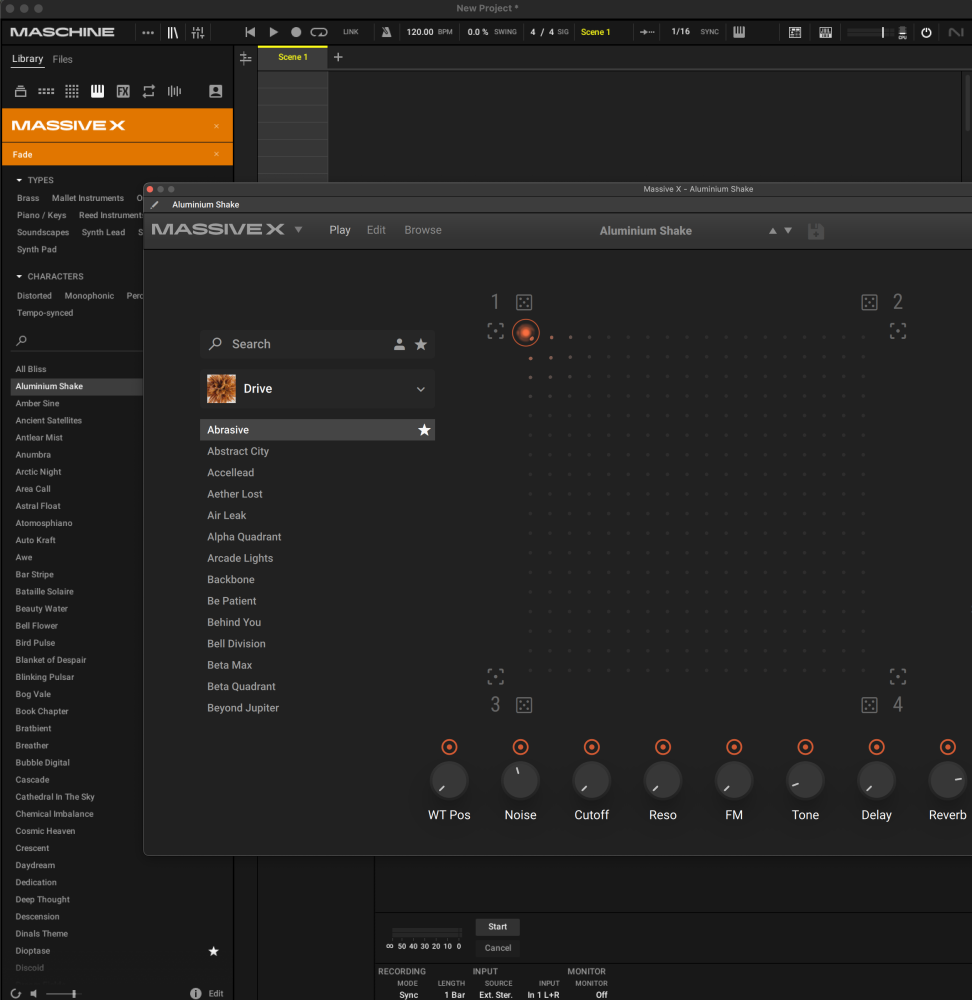Clear the MASSIVE X product filter
The width and height of the screenshot is (972, 1000).
point(216,126)
